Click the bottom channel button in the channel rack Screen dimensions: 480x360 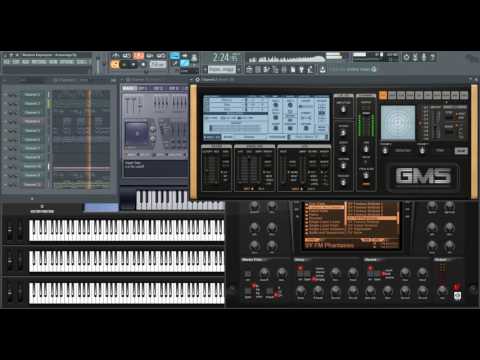(x=32, y=184)
